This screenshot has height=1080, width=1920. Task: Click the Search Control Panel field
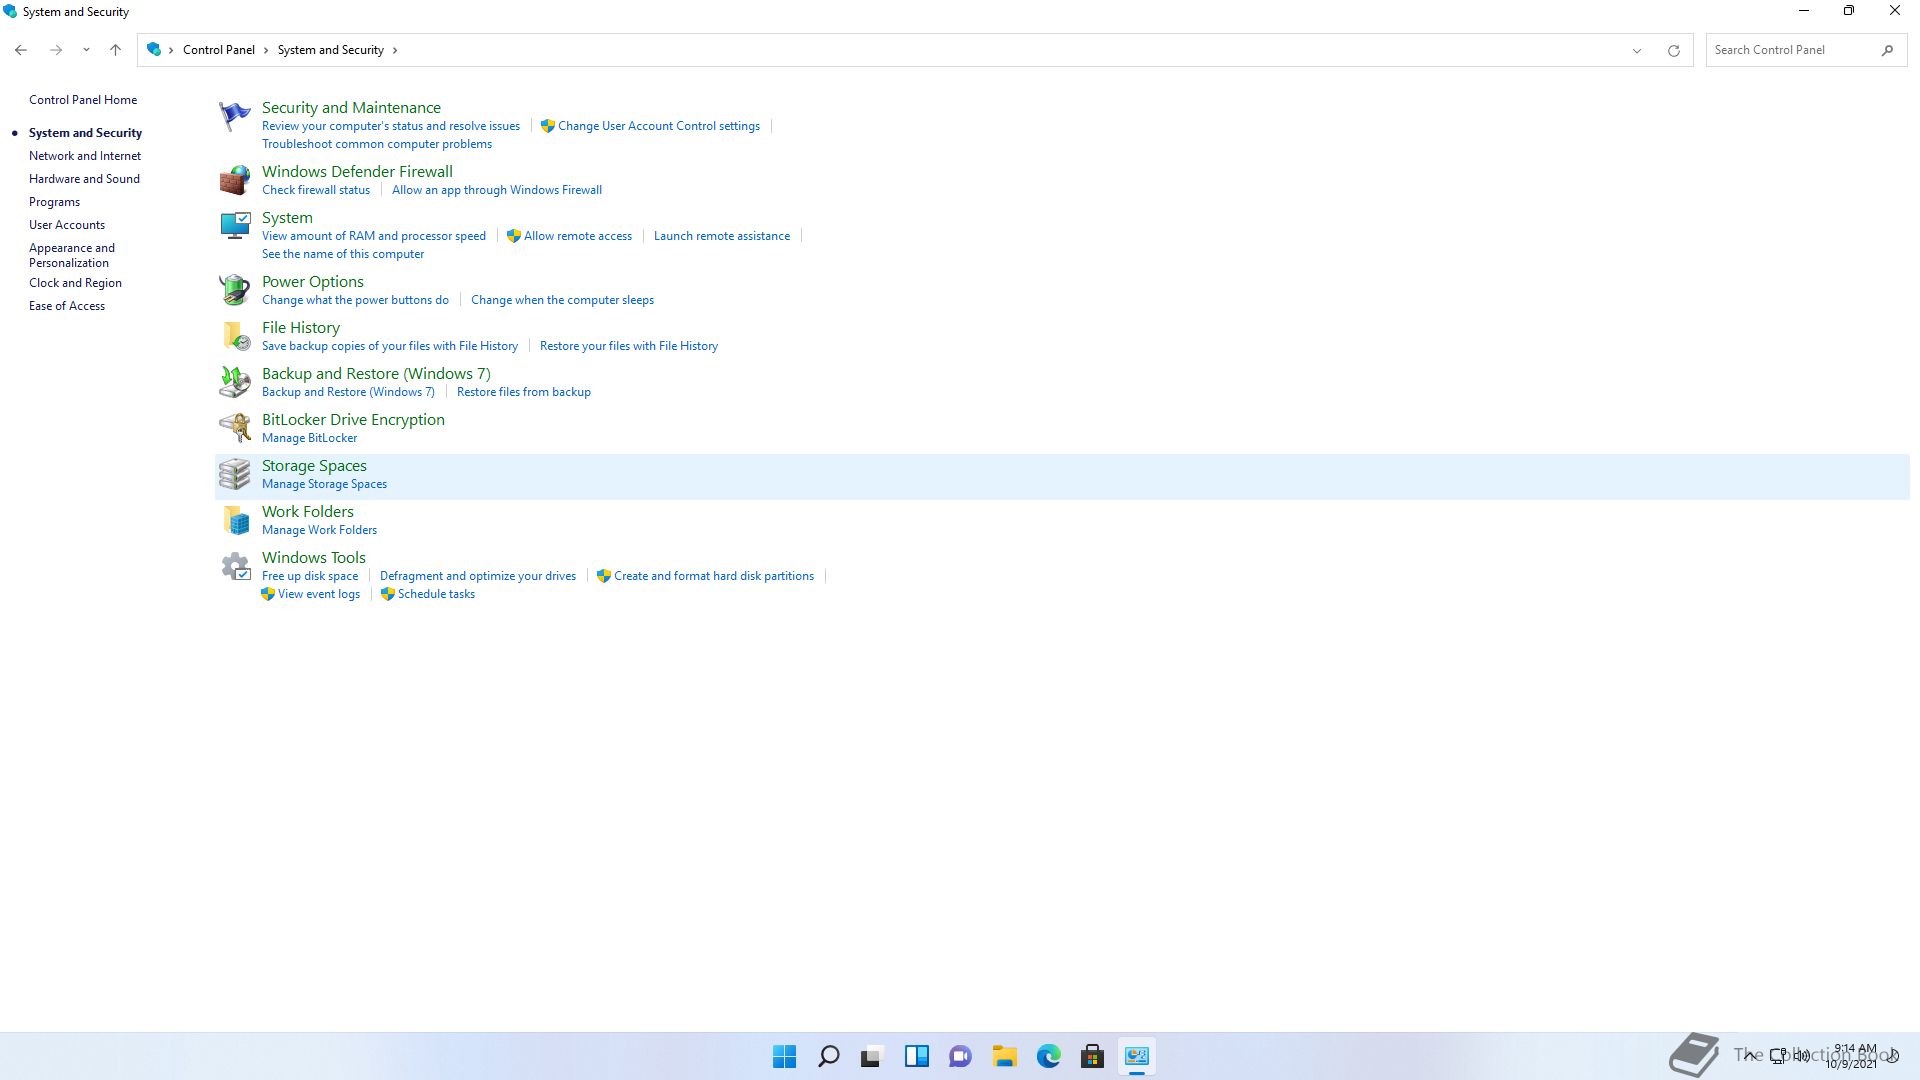[1790, 50]
